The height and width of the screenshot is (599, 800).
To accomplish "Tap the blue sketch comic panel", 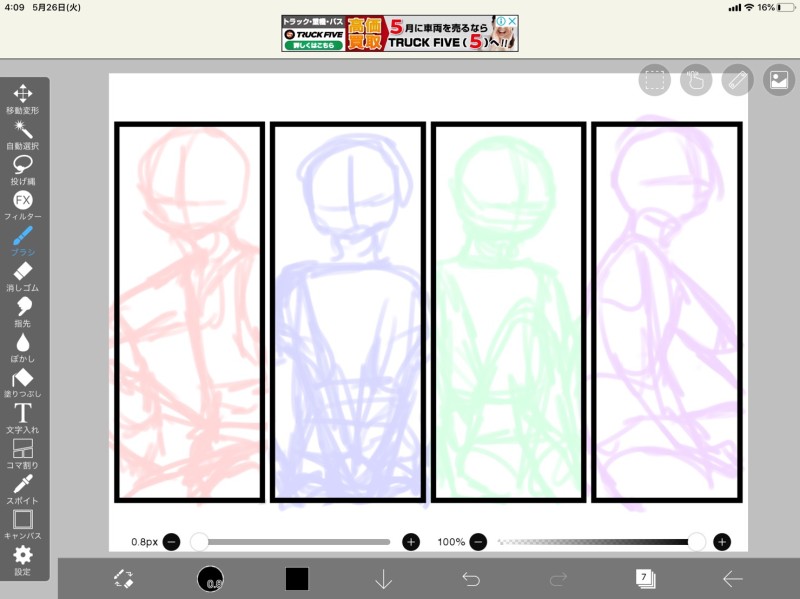I will (x=348, y=312).
